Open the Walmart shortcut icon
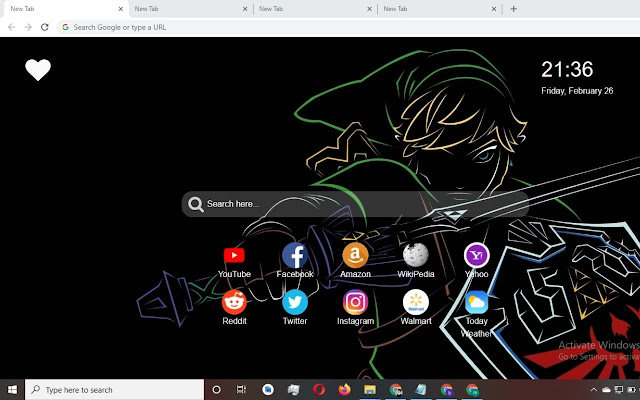Viewport: 640px width, 400px height. pos(416,302)
